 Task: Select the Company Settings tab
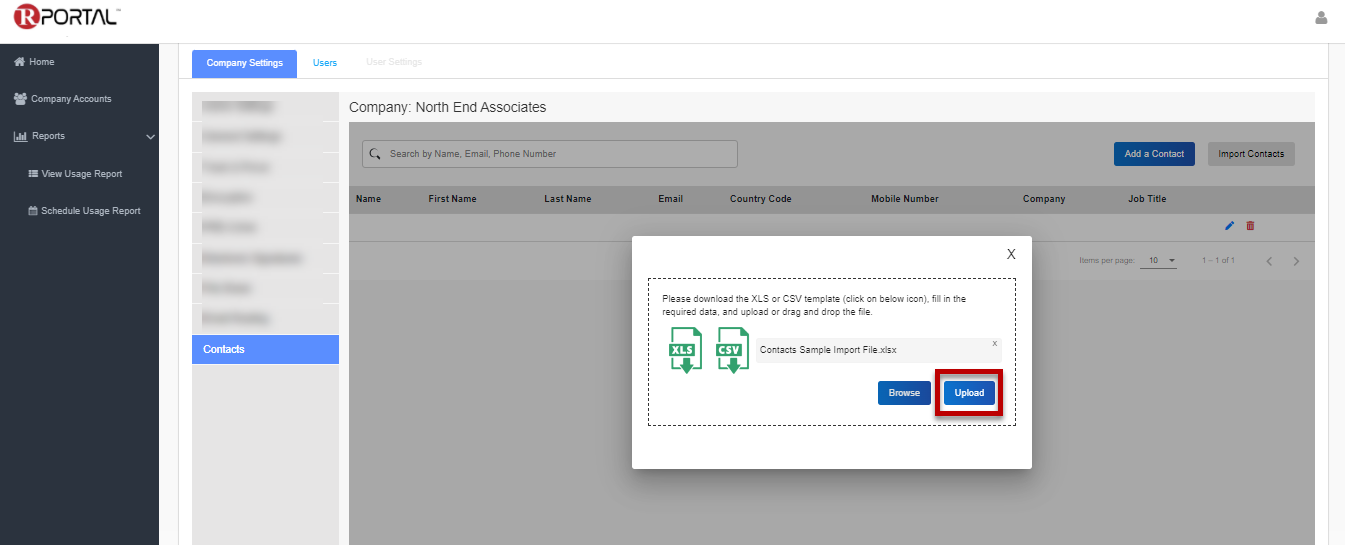point(244,63)
